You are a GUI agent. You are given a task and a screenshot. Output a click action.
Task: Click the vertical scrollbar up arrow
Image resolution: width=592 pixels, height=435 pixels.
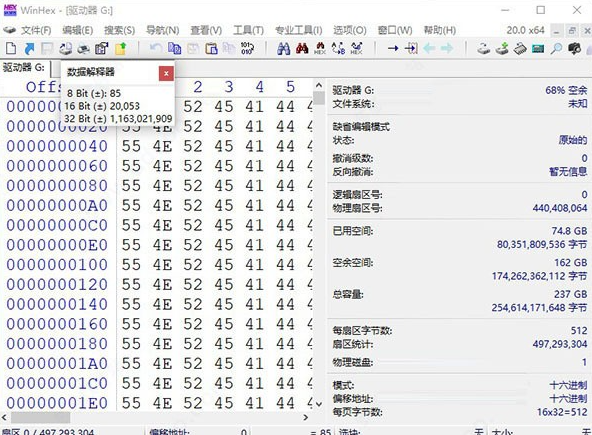pyautogui.click(x=319, y=85)
